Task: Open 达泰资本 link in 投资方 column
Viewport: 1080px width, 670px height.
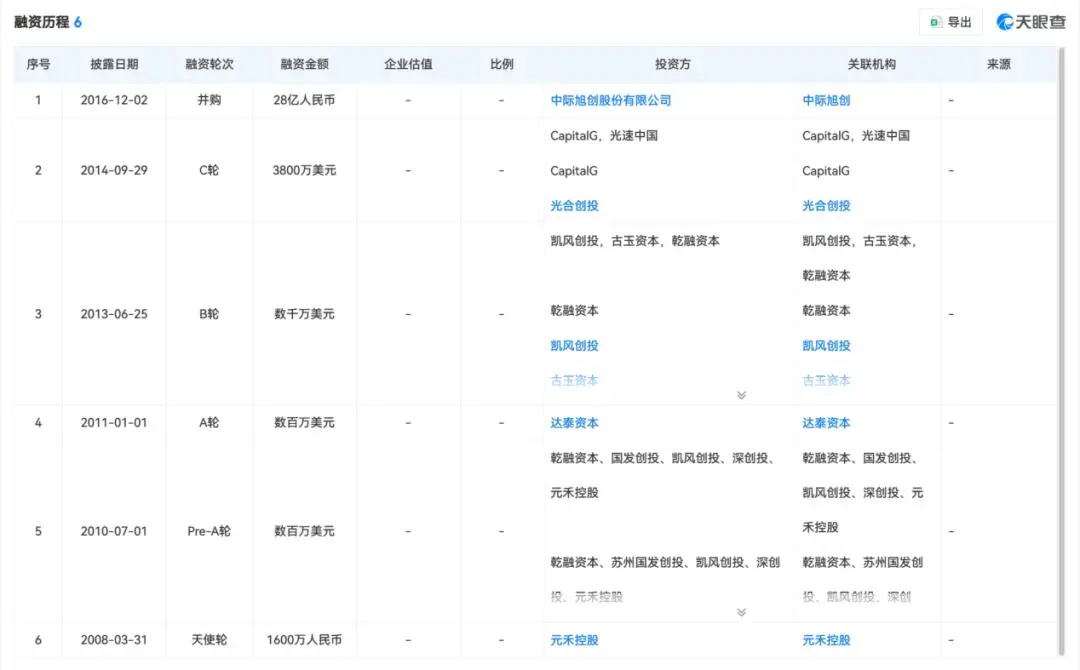Action: click(574, 423)
